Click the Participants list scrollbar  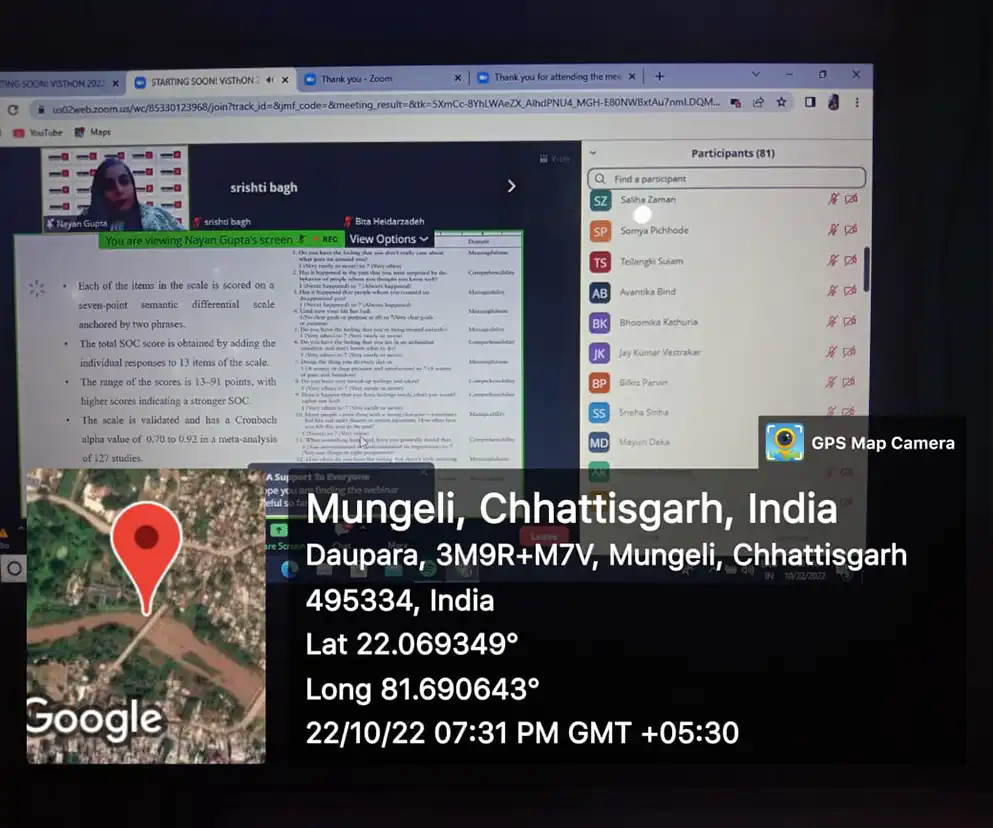tap(866, 269)
